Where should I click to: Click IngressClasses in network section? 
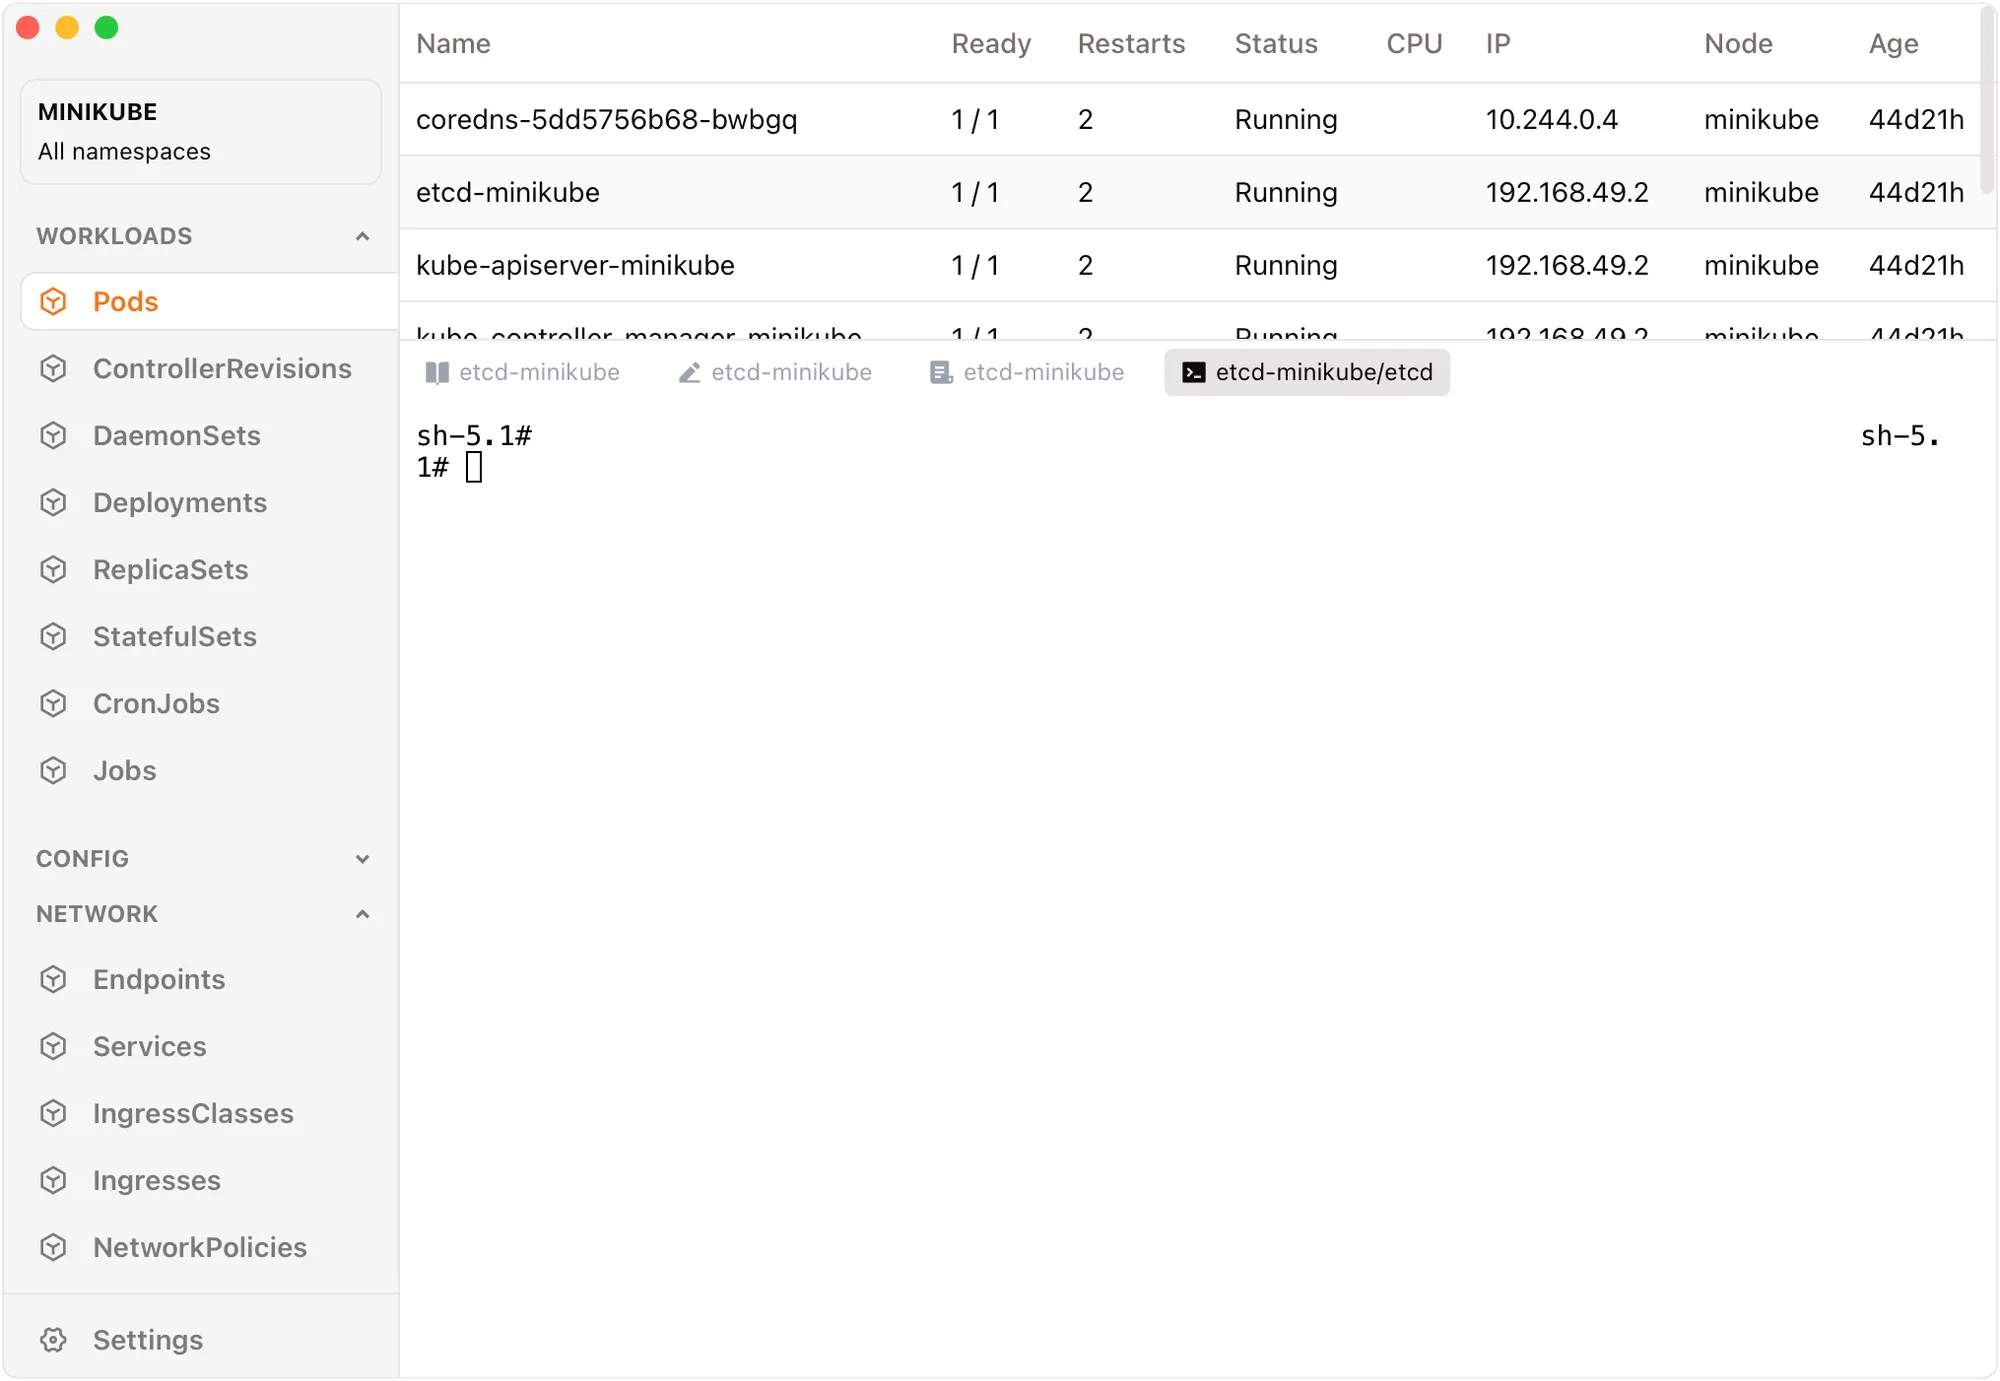pyautogui.click(x=195, y=1112)
